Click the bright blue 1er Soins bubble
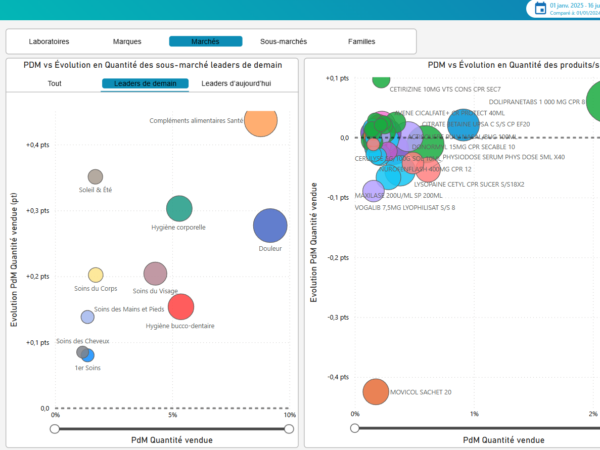The image size is (600, 450). (x=90, y=357)
